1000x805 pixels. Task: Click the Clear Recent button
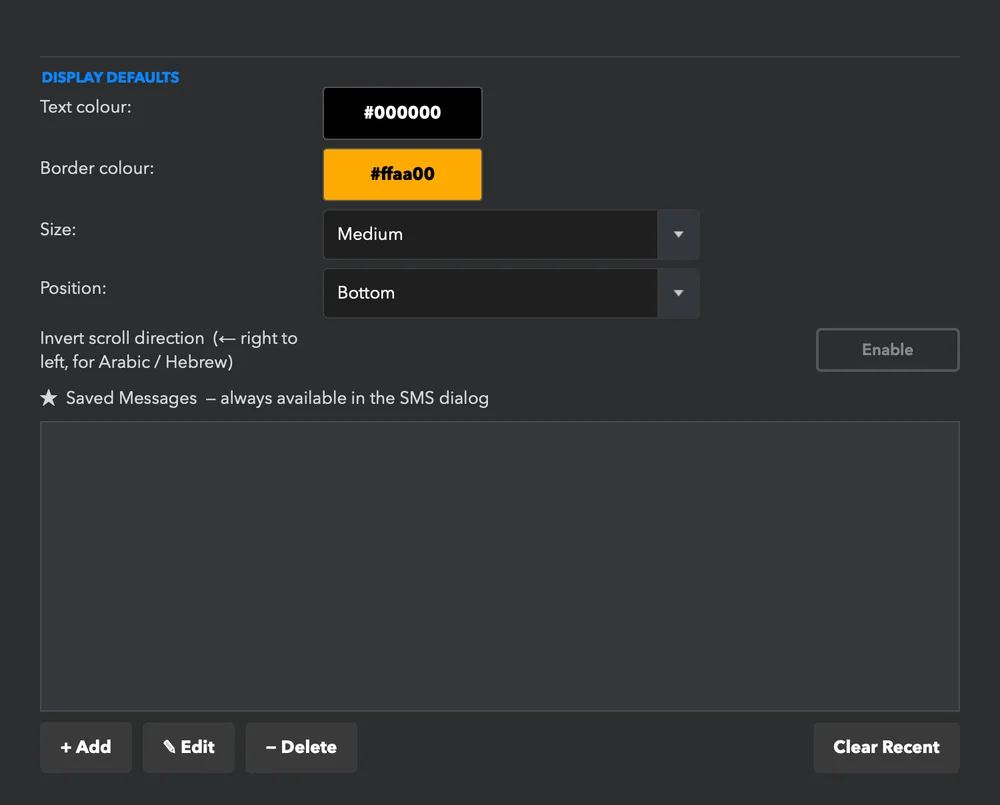(x=886, y=747)
